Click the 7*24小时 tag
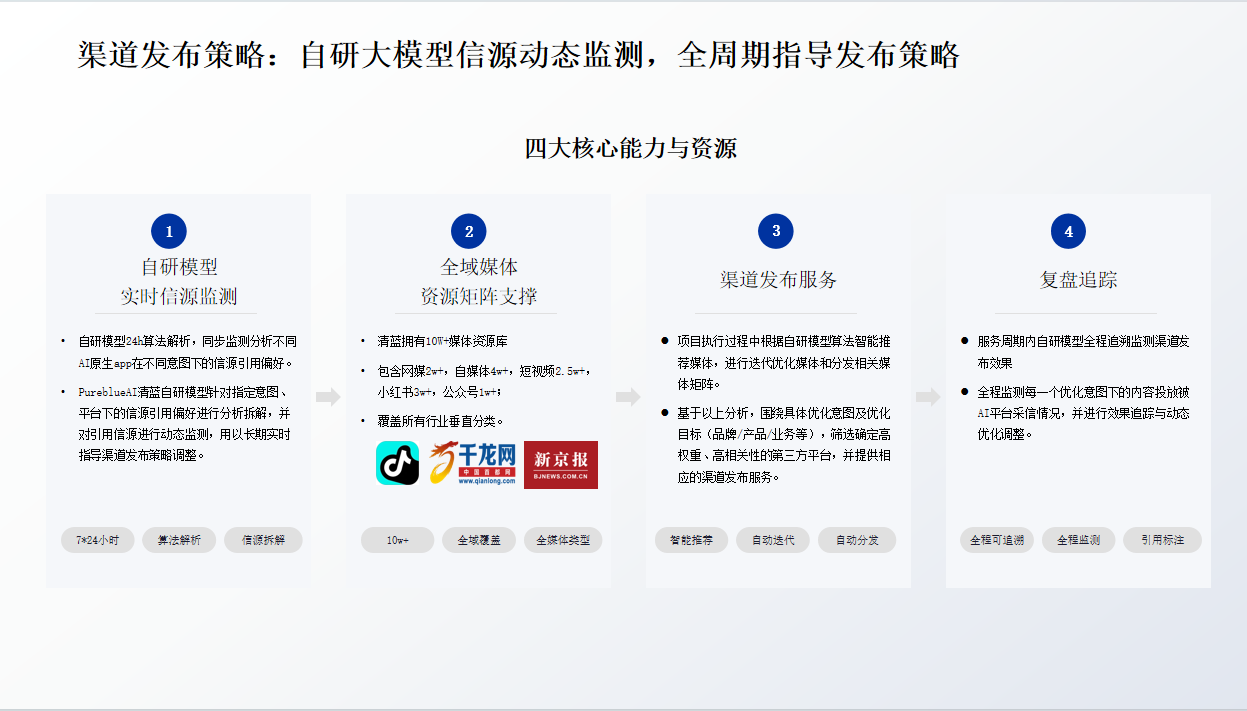1247x711 pixels. [98, 540]
